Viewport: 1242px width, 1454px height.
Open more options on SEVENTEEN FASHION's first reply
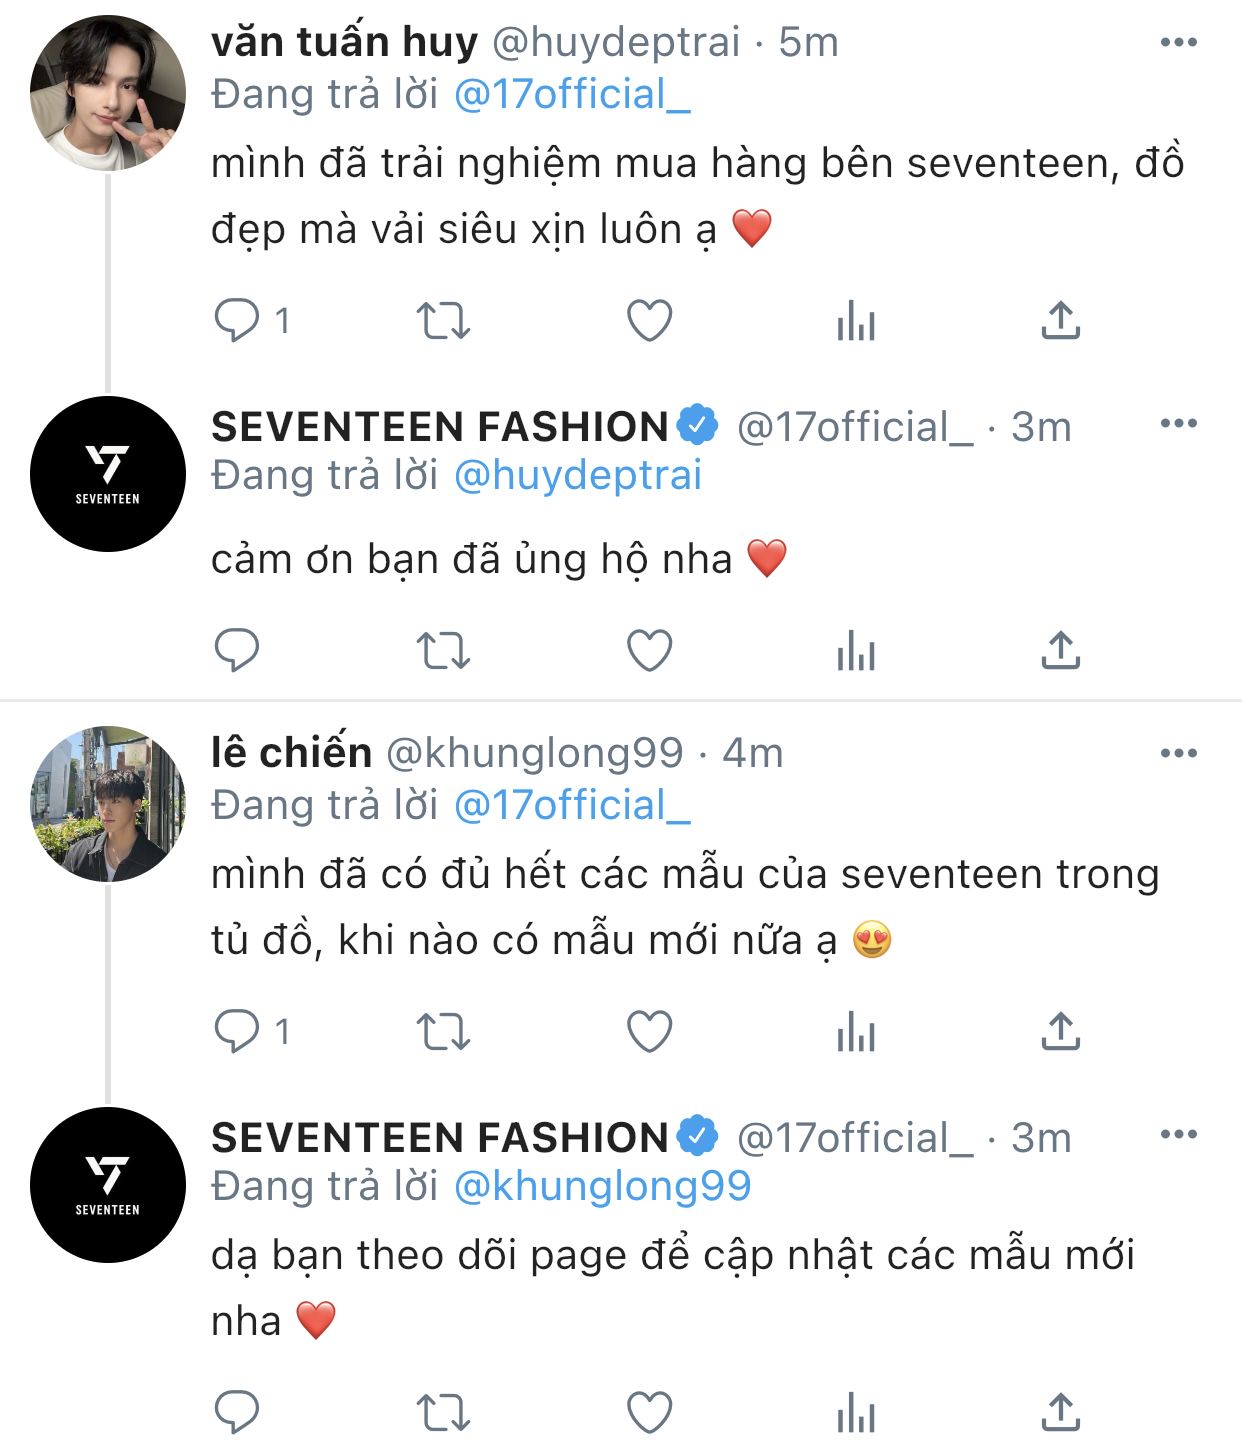(x=1178, y=424)
